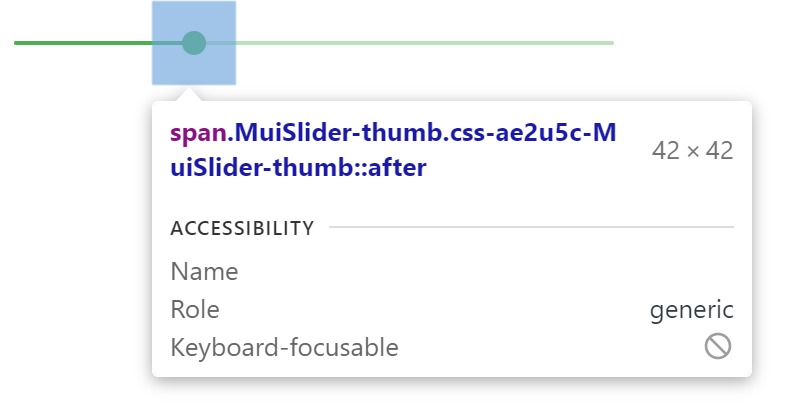The width and height of the screenshot is (812, 414).
Task: Click the green slider thumb
Action: click(194, 43)
